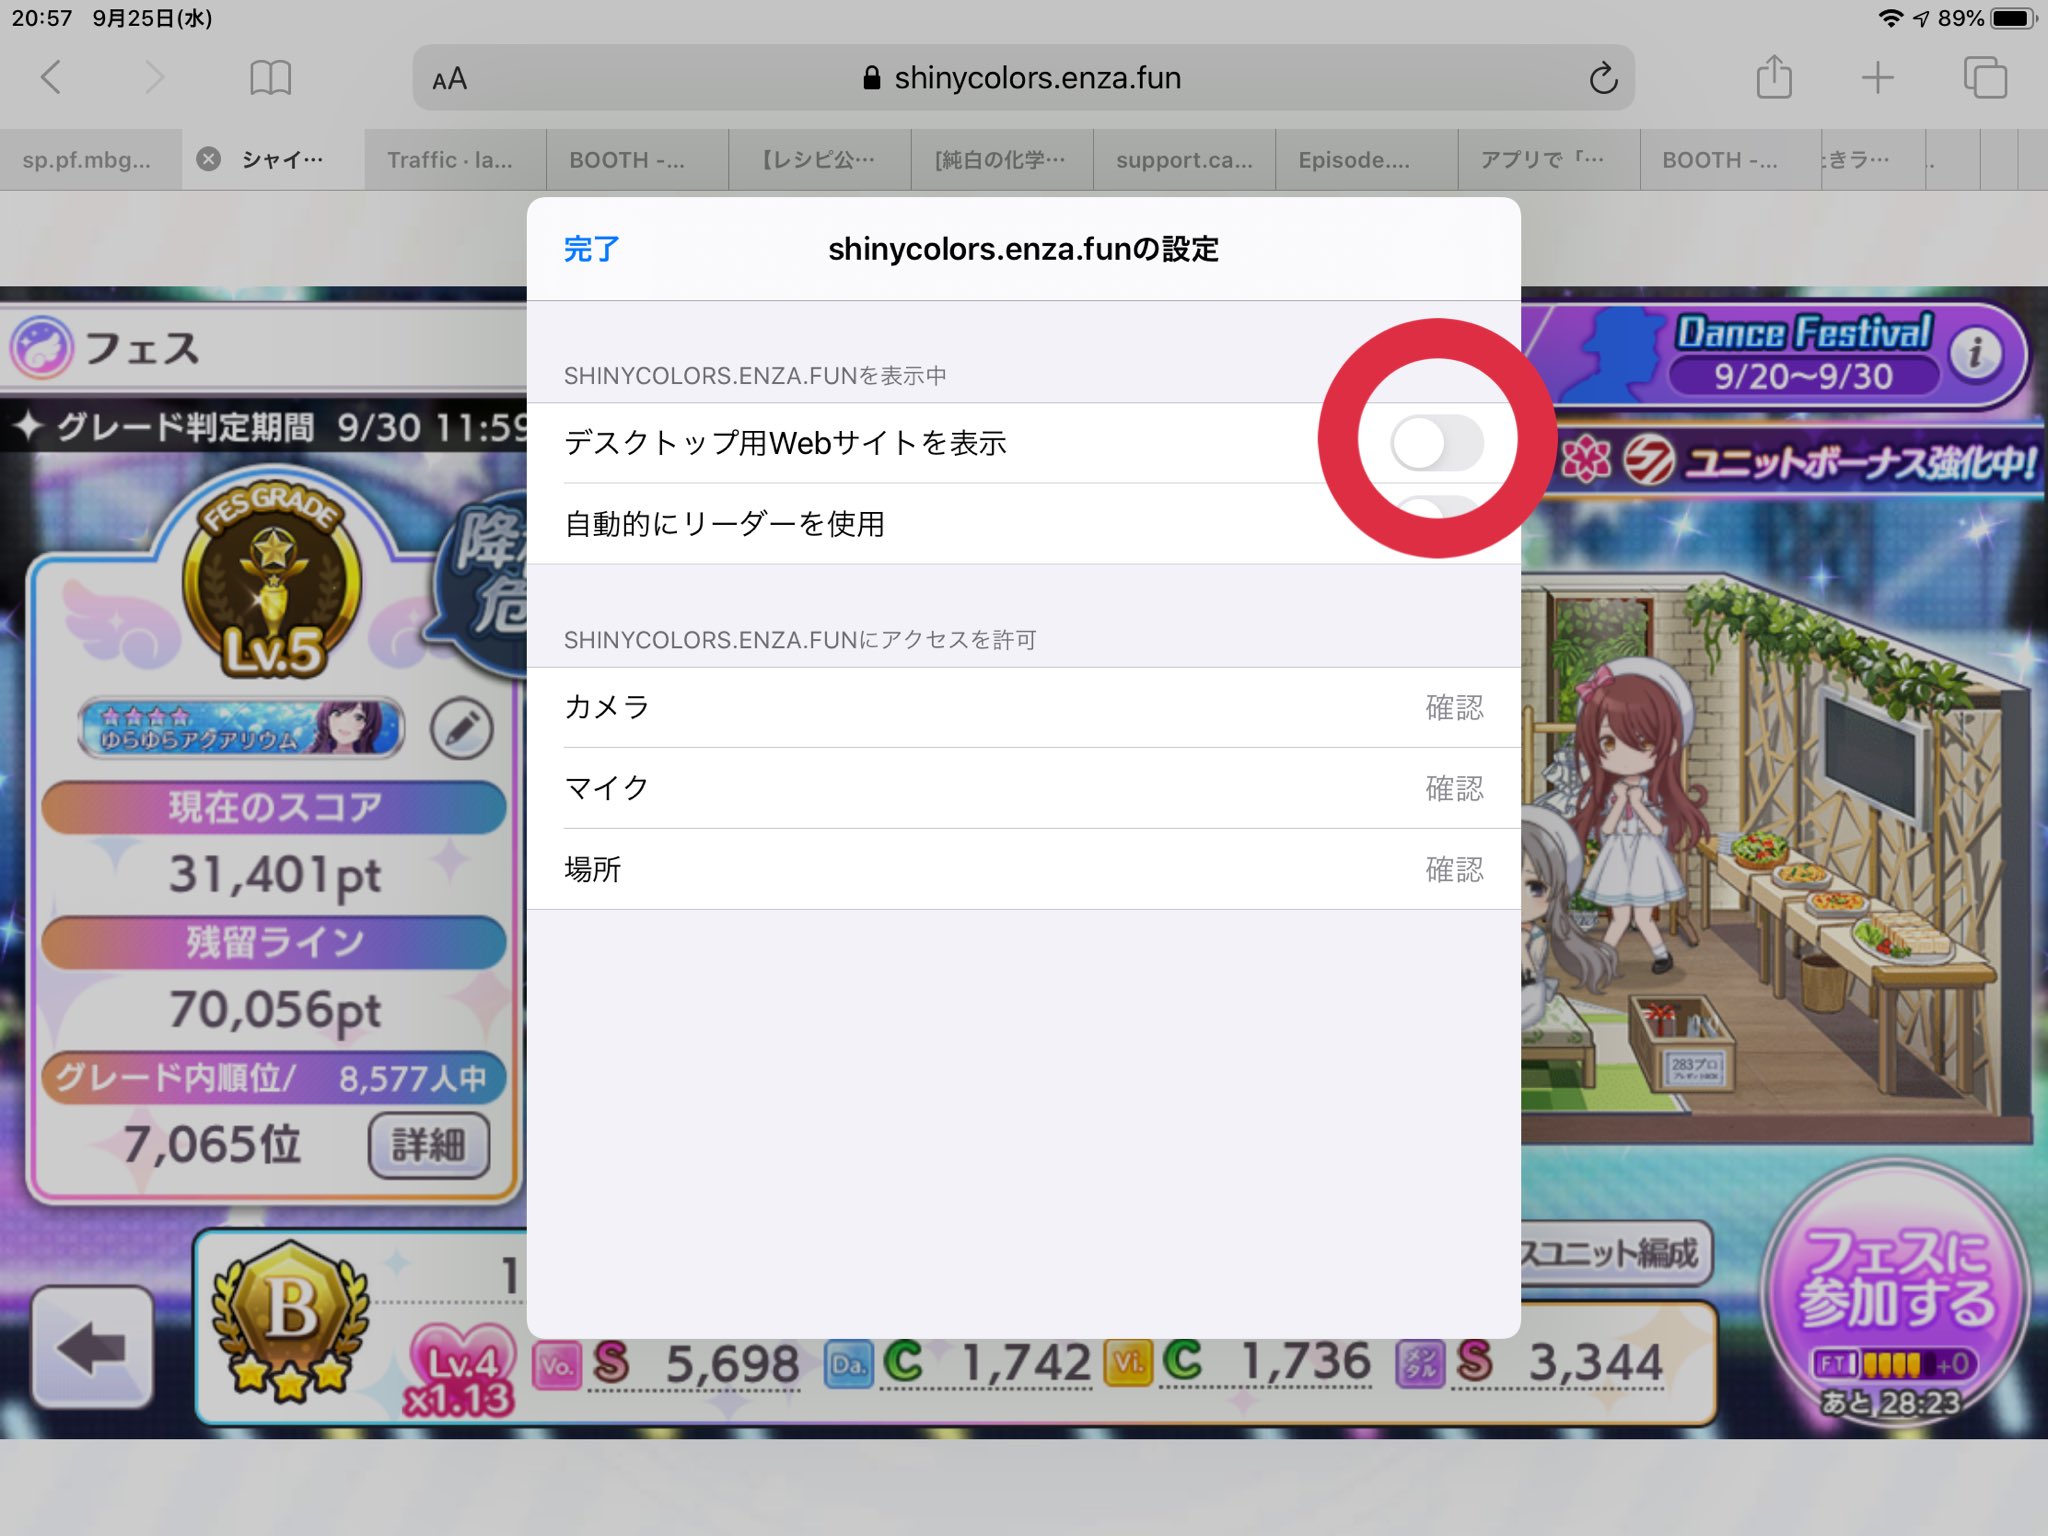
Task: Open the bookmarks book icon
Action: [270, 77]
